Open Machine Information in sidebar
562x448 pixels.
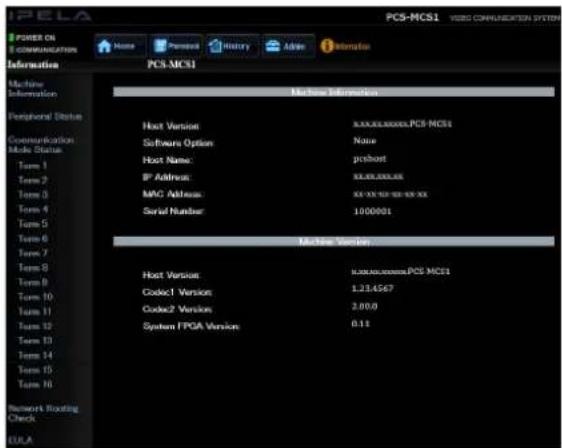click(32, 89)
